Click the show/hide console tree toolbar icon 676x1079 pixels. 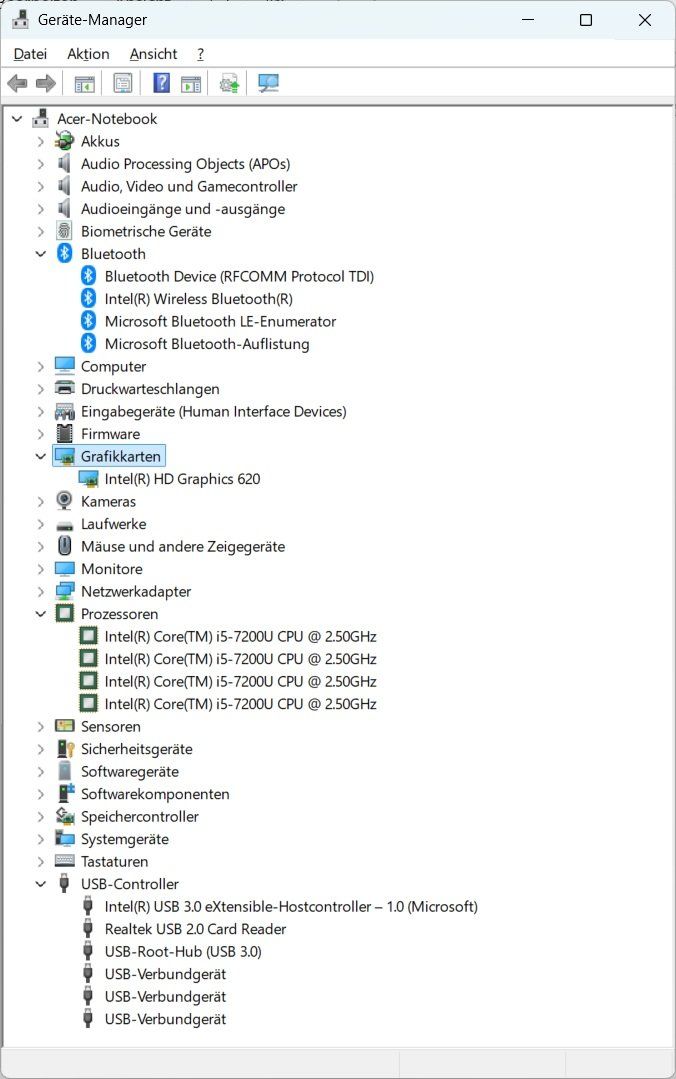pos(85,84)
